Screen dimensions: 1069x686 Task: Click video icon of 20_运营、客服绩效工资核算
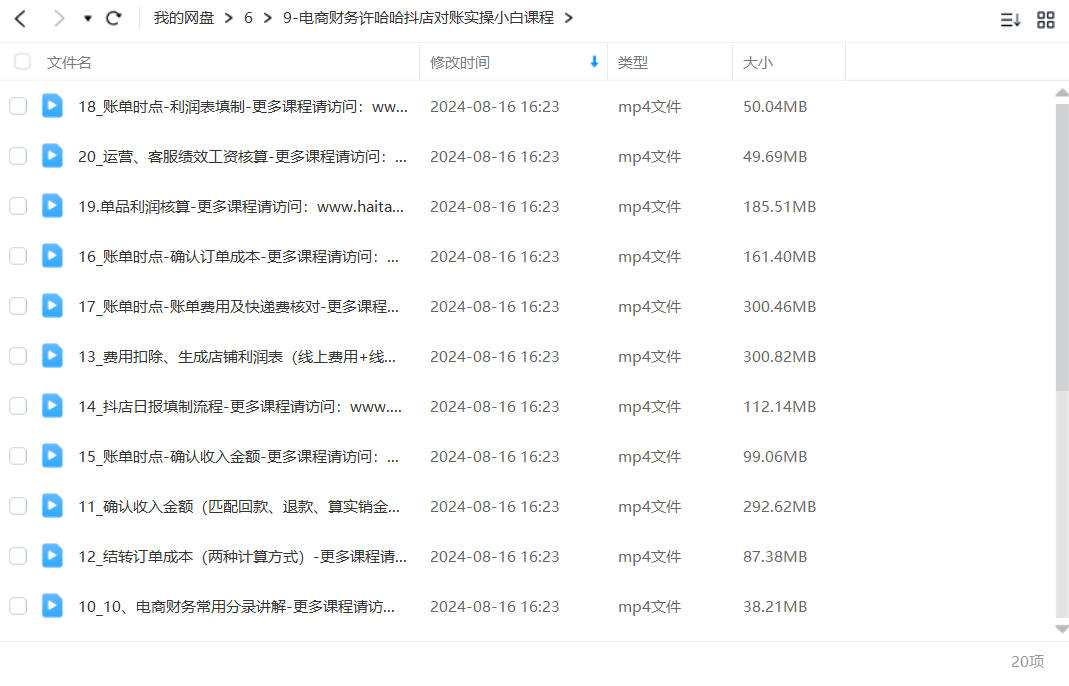pyautogui.click(x=52, y=156)
